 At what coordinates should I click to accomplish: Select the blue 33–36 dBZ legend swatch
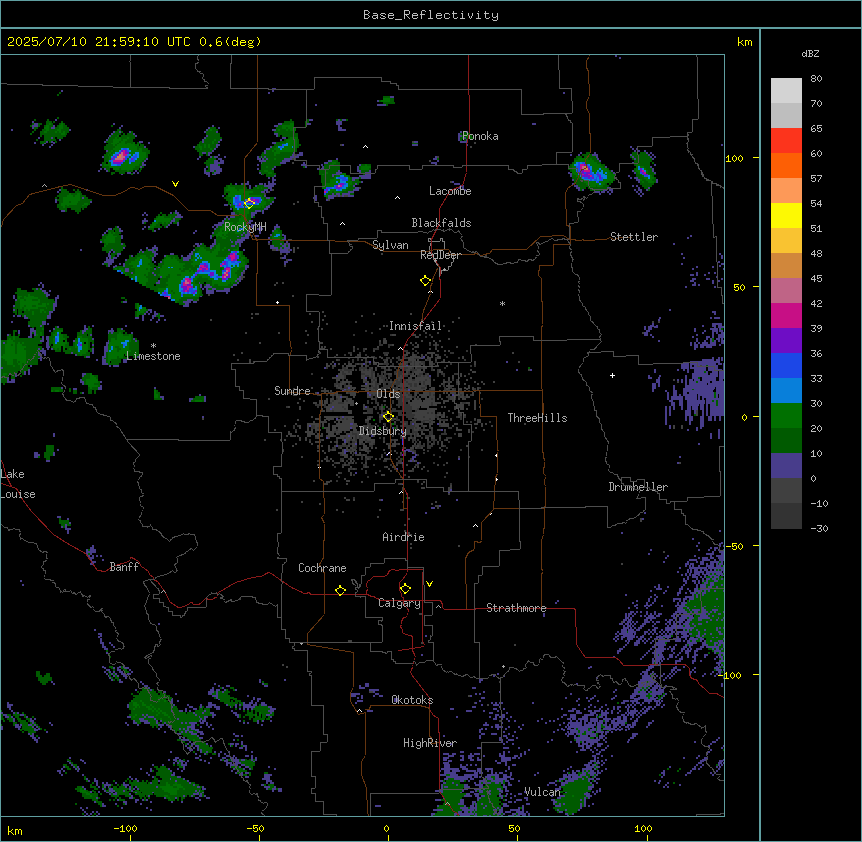pos(786,365)
